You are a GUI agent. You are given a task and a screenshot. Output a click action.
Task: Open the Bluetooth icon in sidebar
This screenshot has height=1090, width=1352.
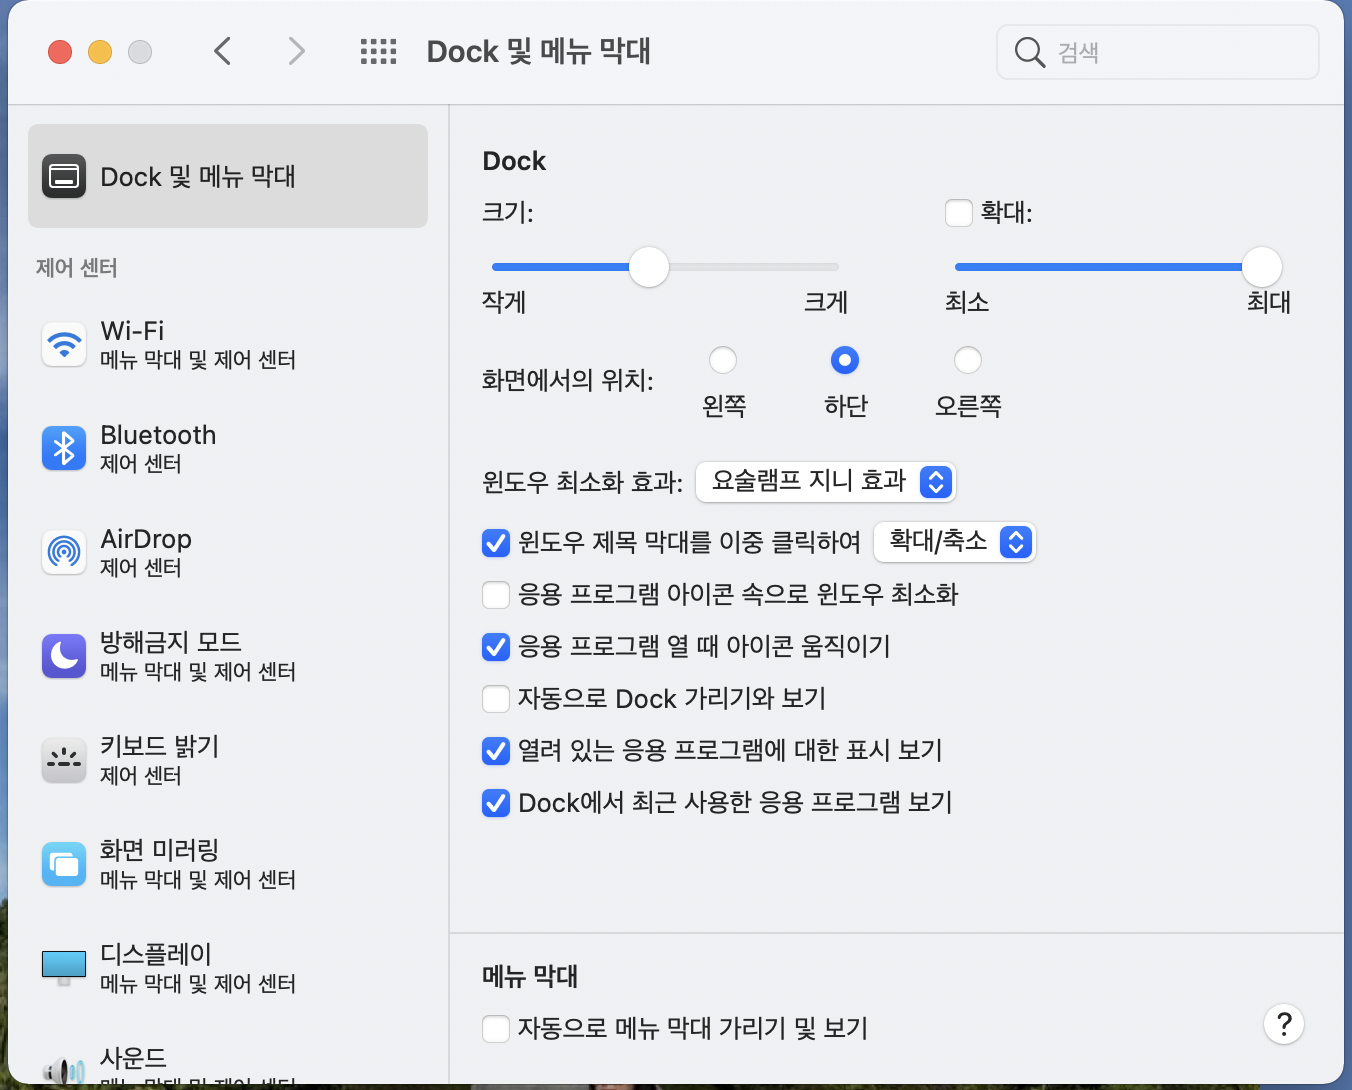(64, 448)
